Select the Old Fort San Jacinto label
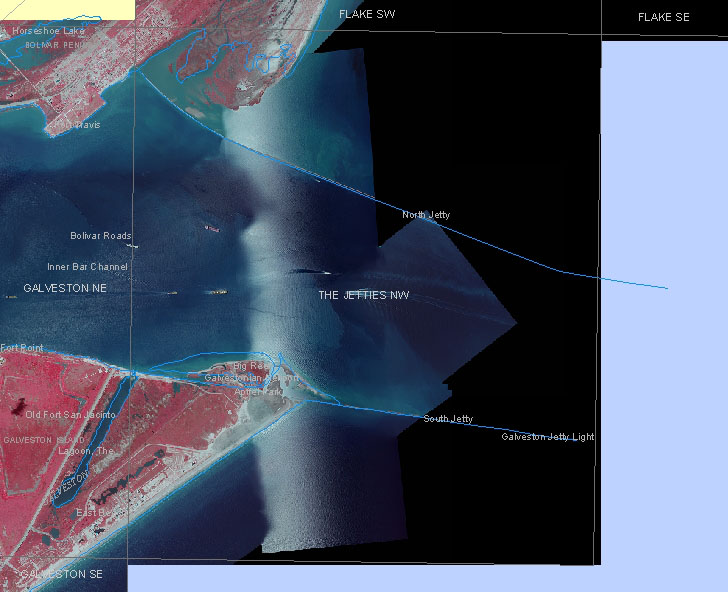 tap(71, 414)
